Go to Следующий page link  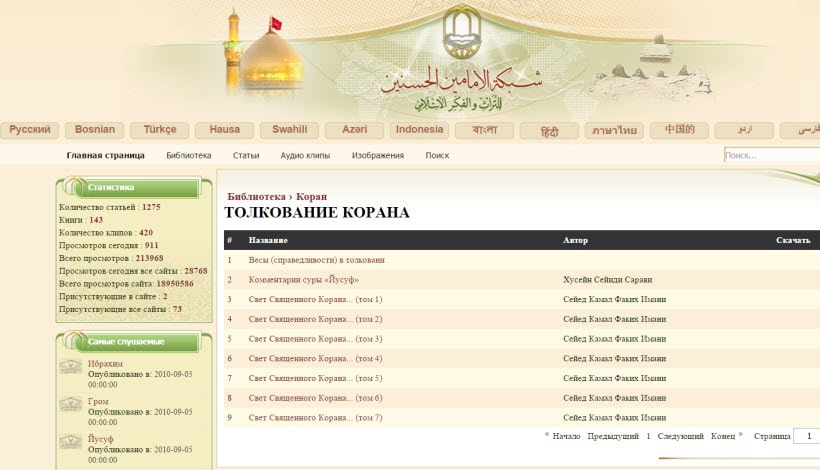coord(680,436)
